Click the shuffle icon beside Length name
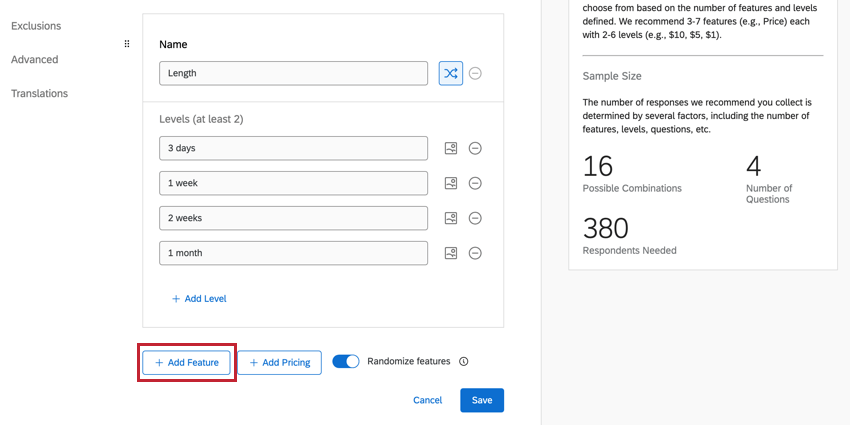The image size is (850, 425). [x=451, y=73]
